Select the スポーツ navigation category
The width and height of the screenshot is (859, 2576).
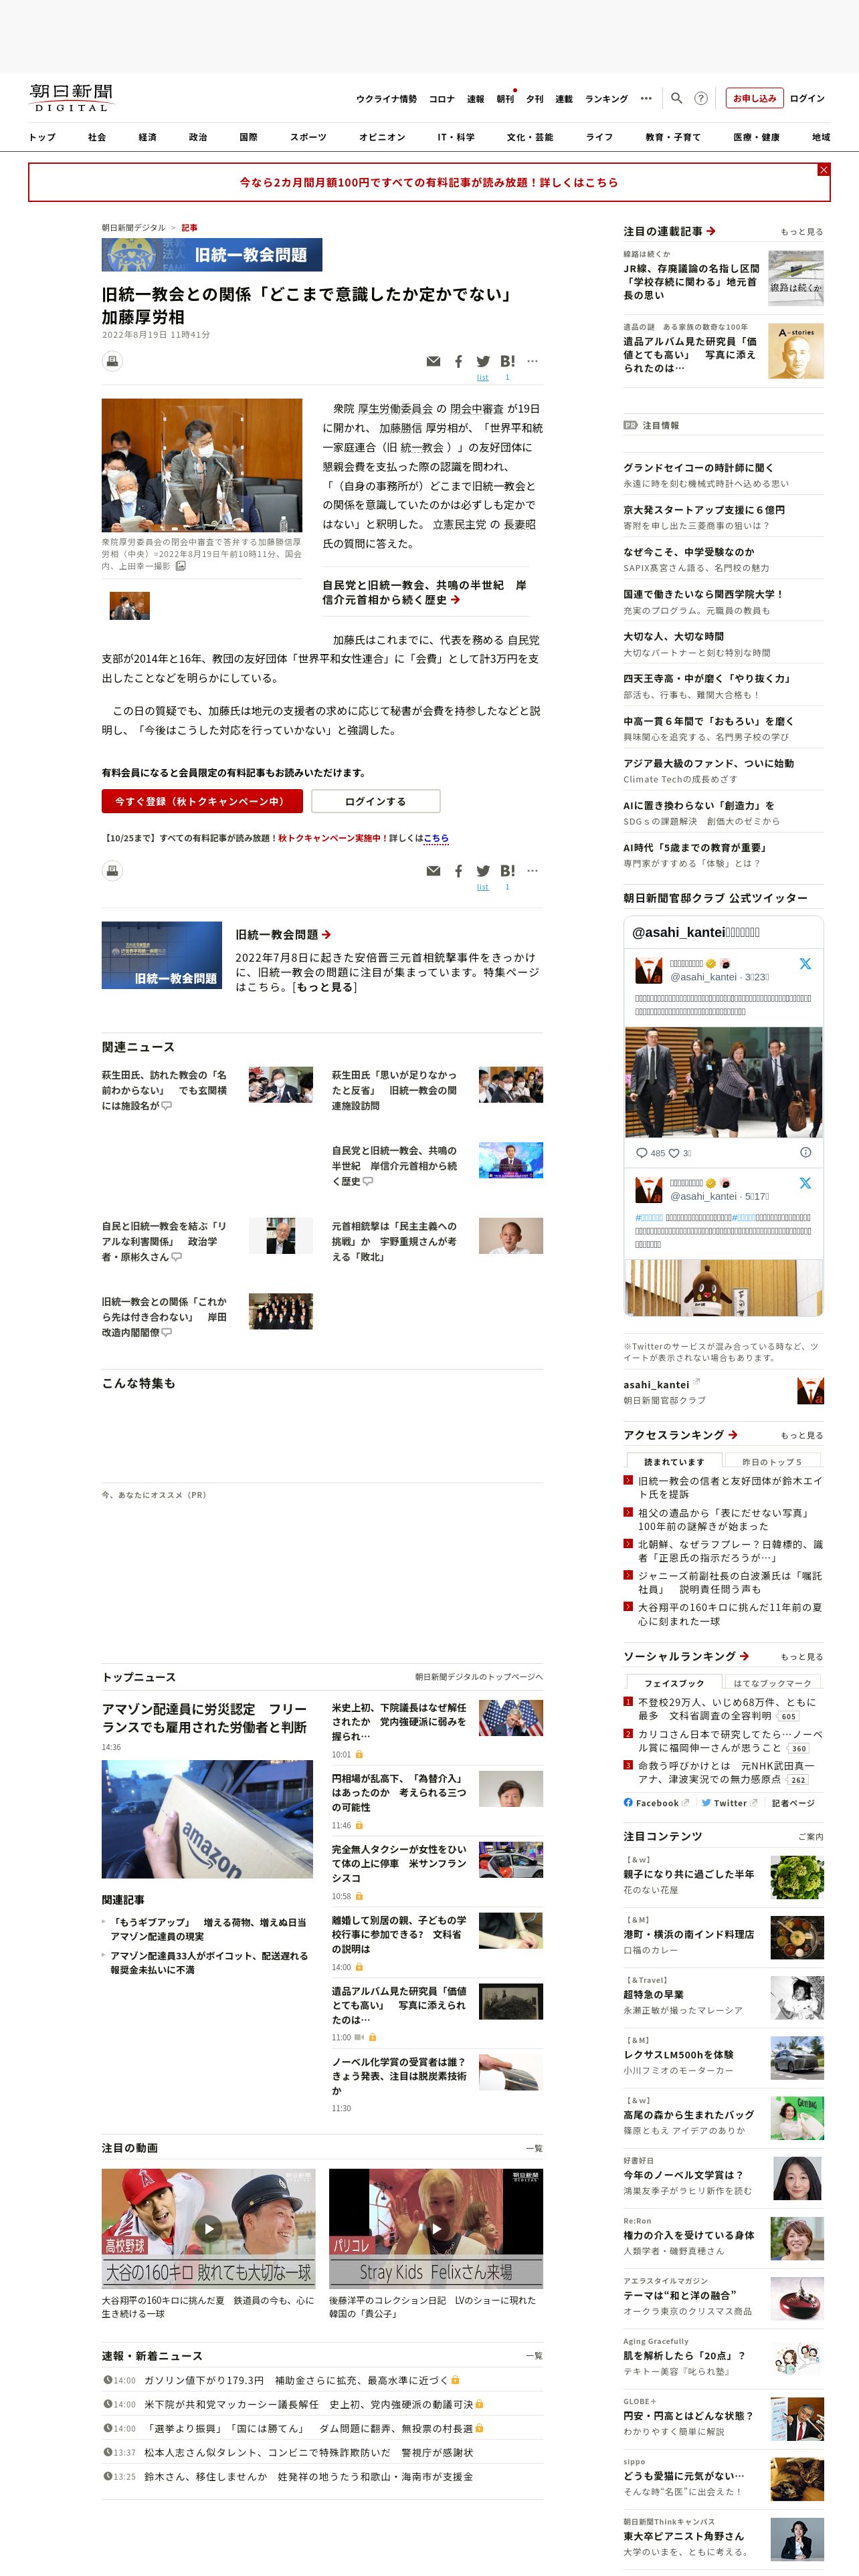tap(308, 137)
